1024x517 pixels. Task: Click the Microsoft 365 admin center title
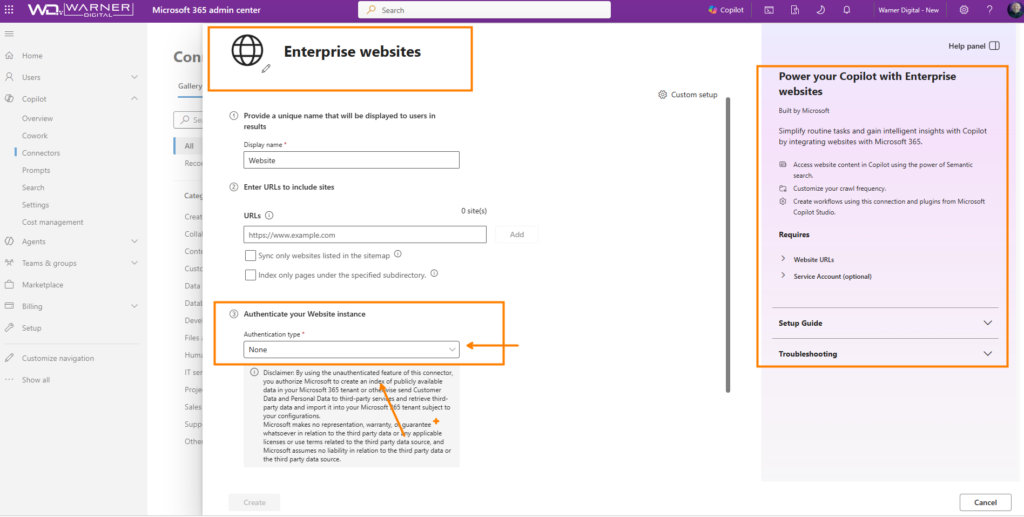click(x=206, y=10)
